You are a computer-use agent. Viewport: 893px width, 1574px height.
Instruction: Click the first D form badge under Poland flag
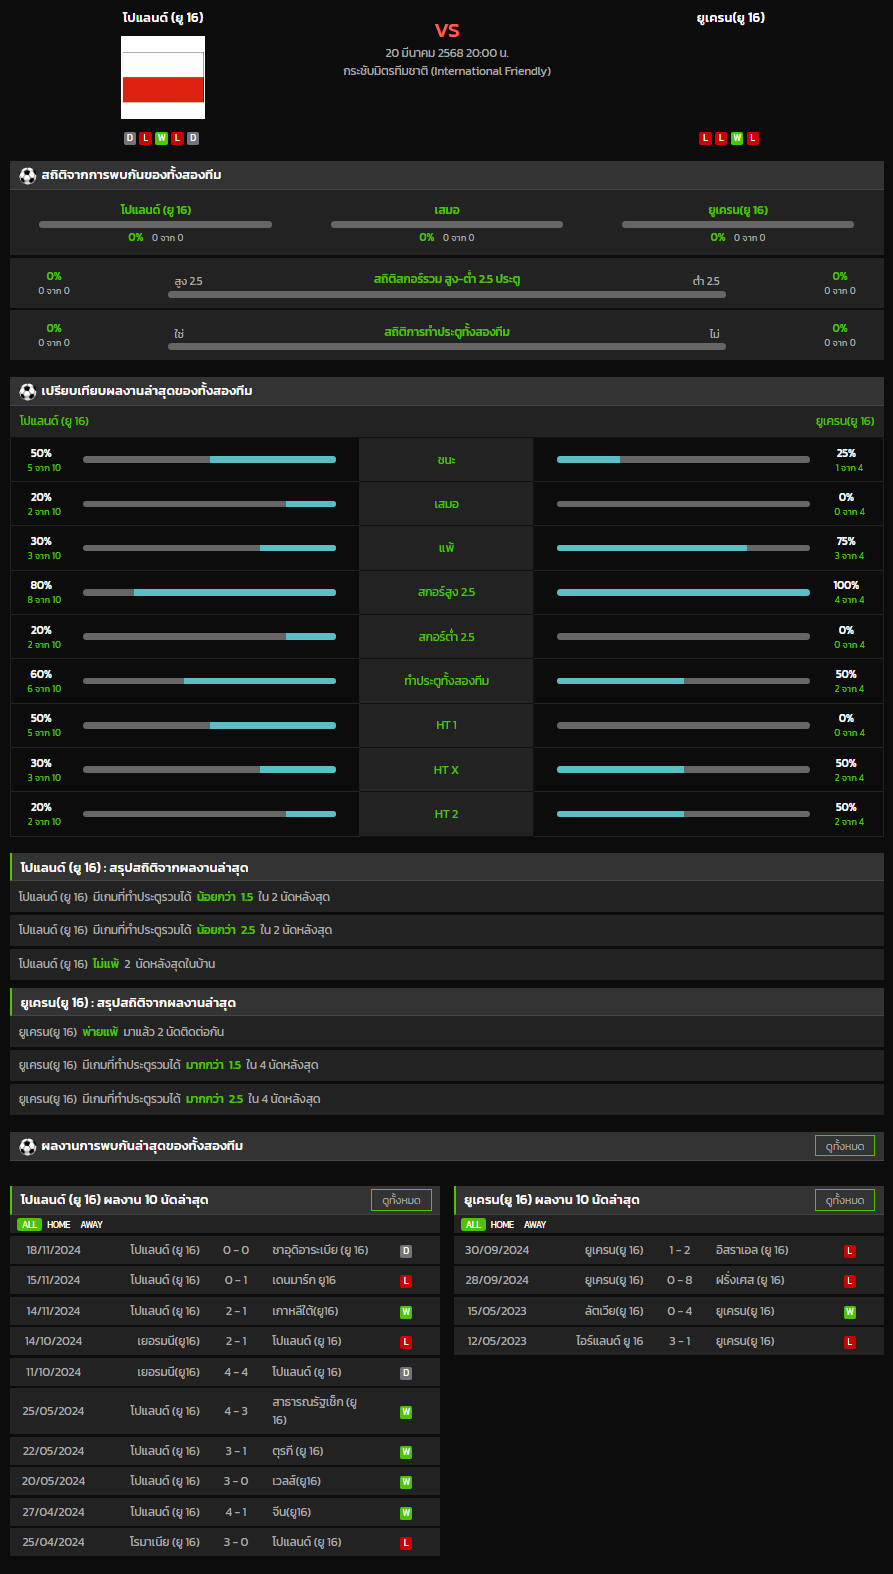point(130,138)
